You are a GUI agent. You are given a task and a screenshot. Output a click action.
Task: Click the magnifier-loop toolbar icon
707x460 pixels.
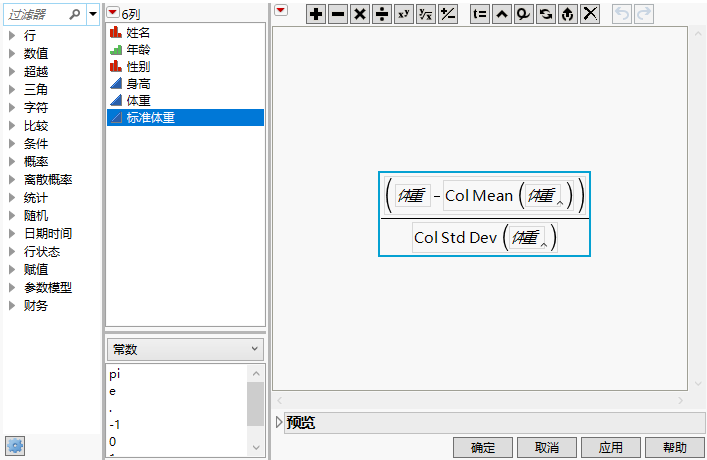[523, 14]
